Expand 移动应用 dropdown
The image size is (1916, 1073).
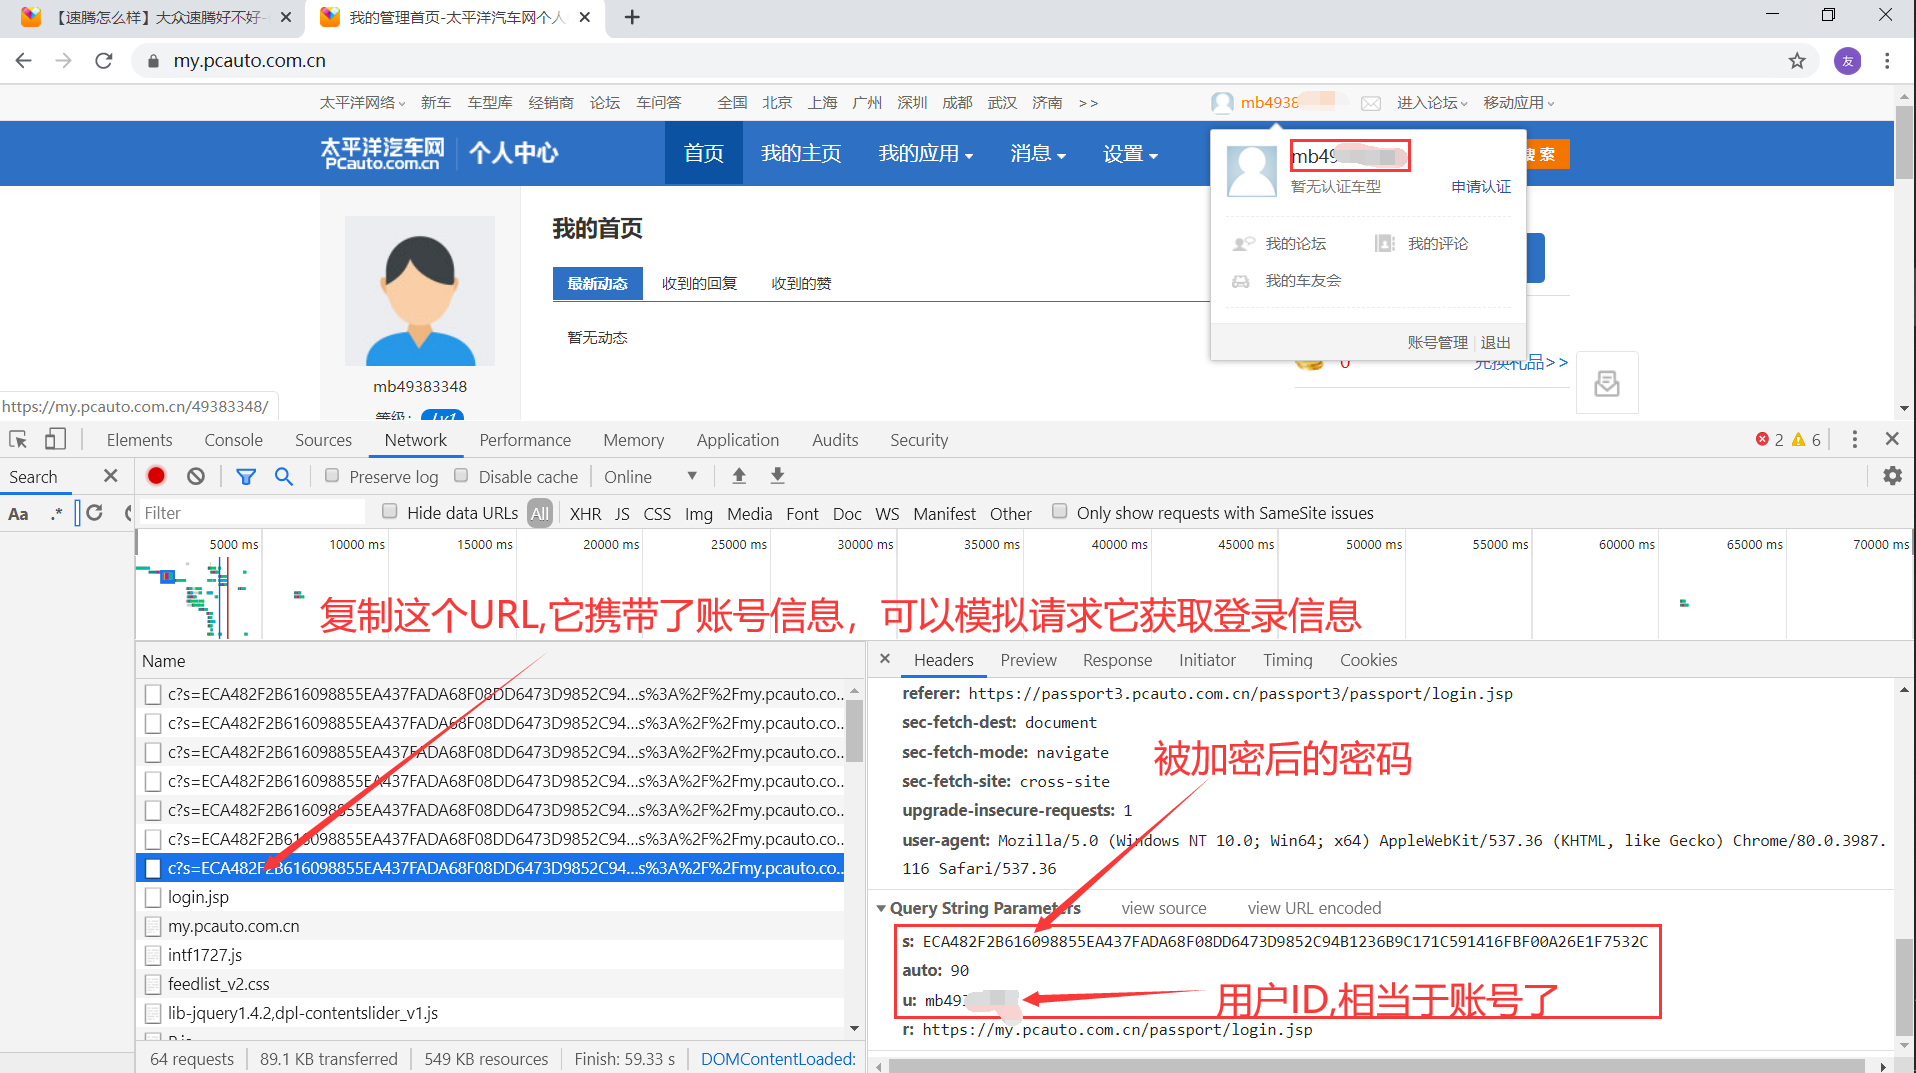coord(1519,103)
